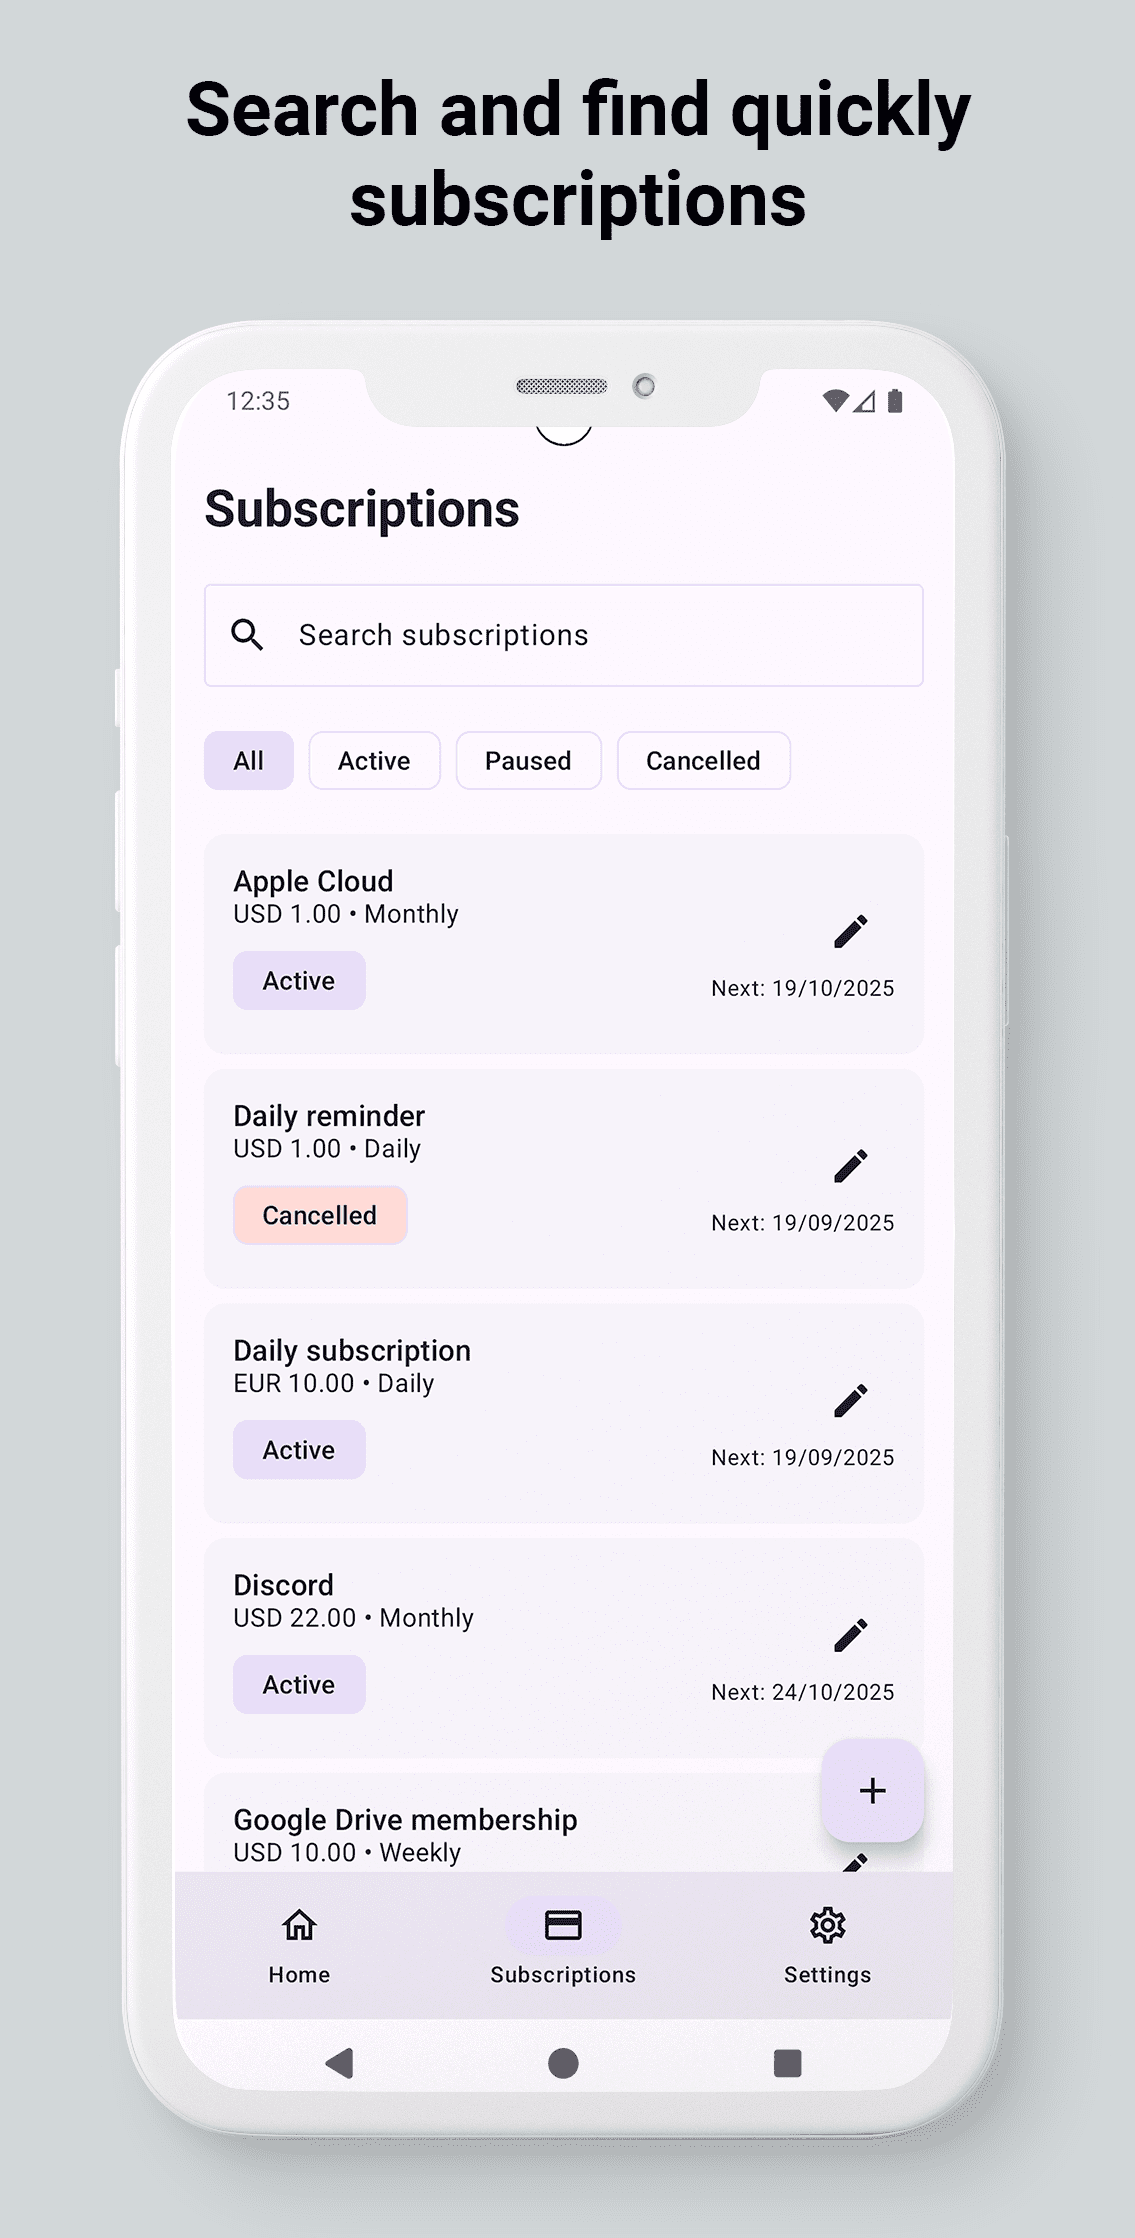Viewport: 1135px width, 2238px height.
Task: Edit the Daily subscription entry pencil icon
Action: pos(850,1401)
